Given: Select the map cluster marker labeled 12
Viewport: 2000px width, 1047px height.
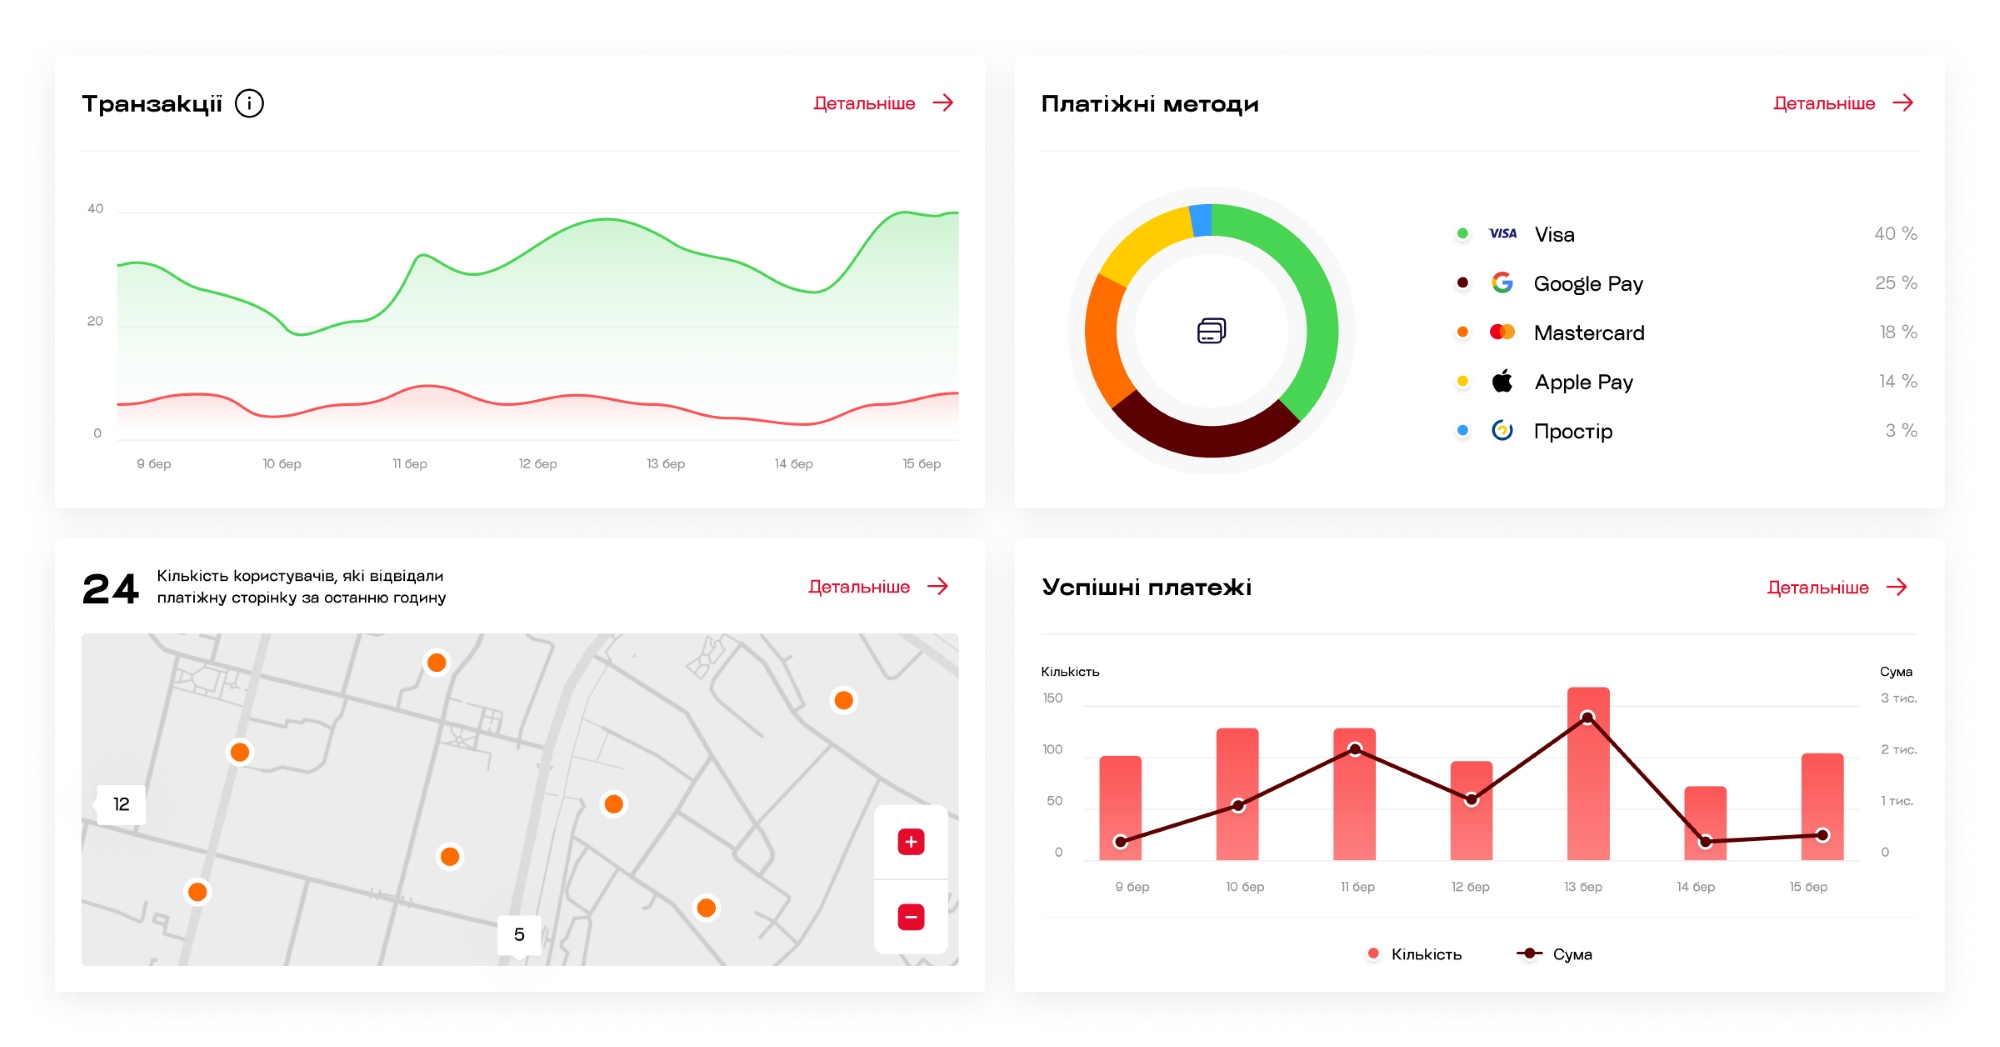Looking at the screenshot, I should (x=121, y=804).
